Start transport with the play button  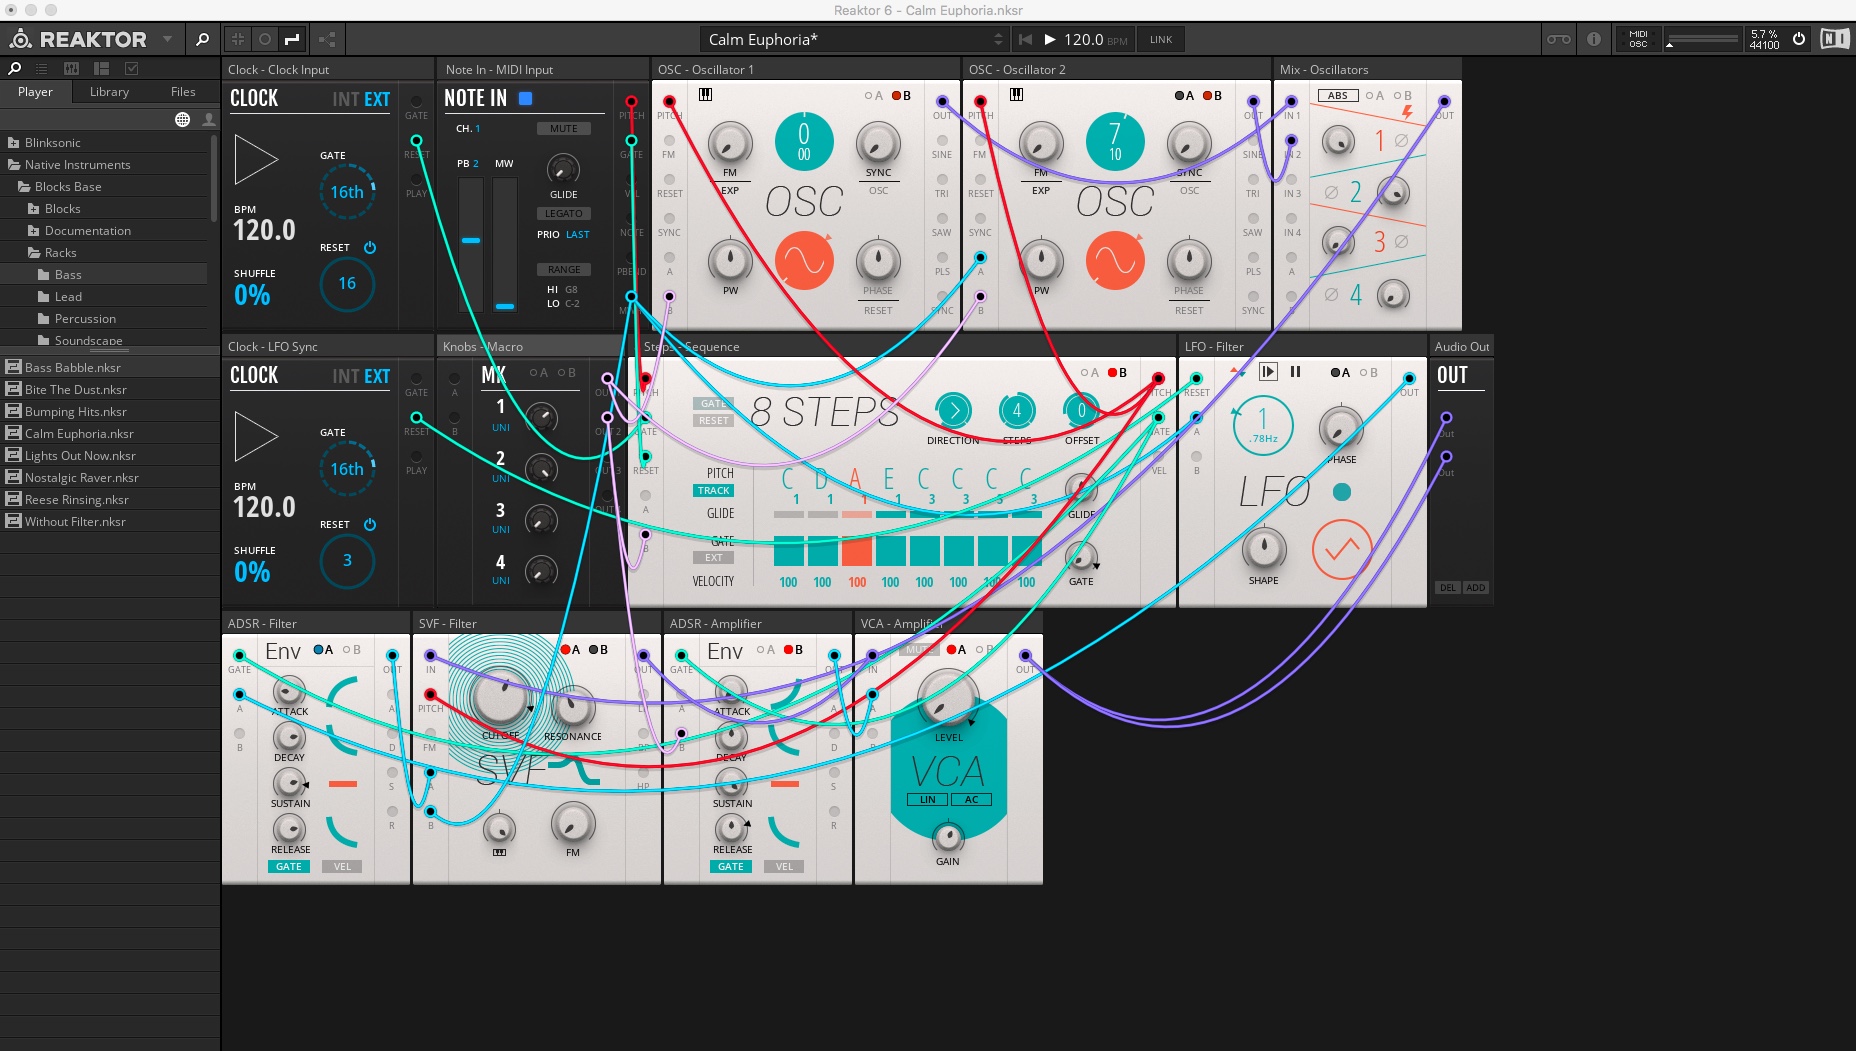[x=1050, y=39]
